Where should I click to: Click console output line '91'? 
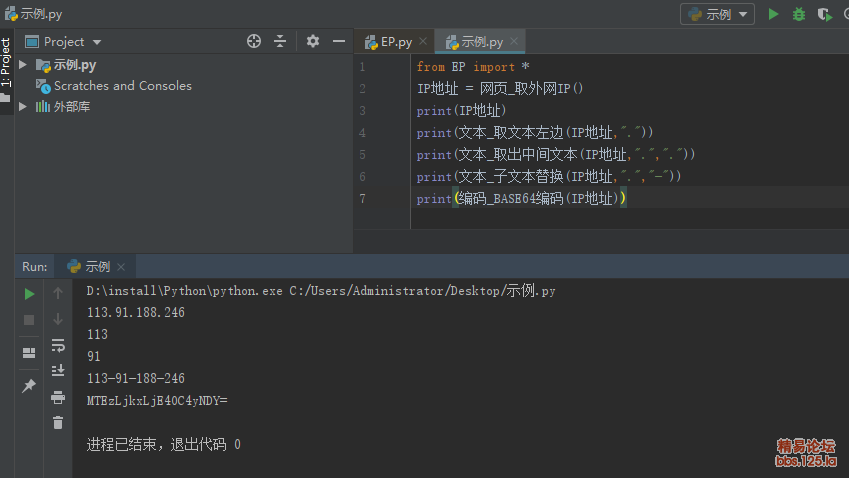tap(94, 356)
